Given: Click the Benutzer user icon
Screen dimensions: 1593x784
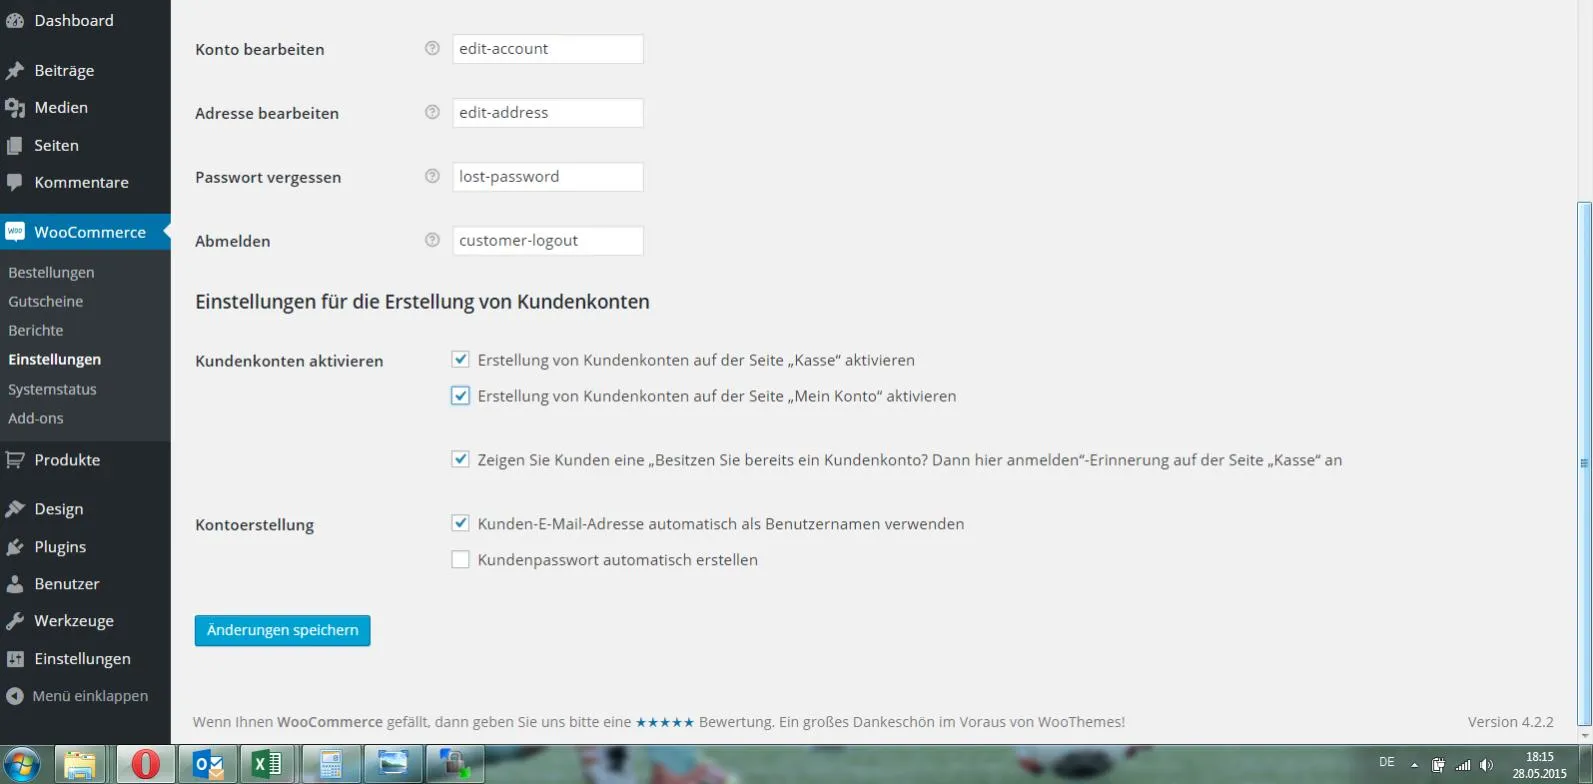Looking at the screenshot, I should click(x=15, y=584).
